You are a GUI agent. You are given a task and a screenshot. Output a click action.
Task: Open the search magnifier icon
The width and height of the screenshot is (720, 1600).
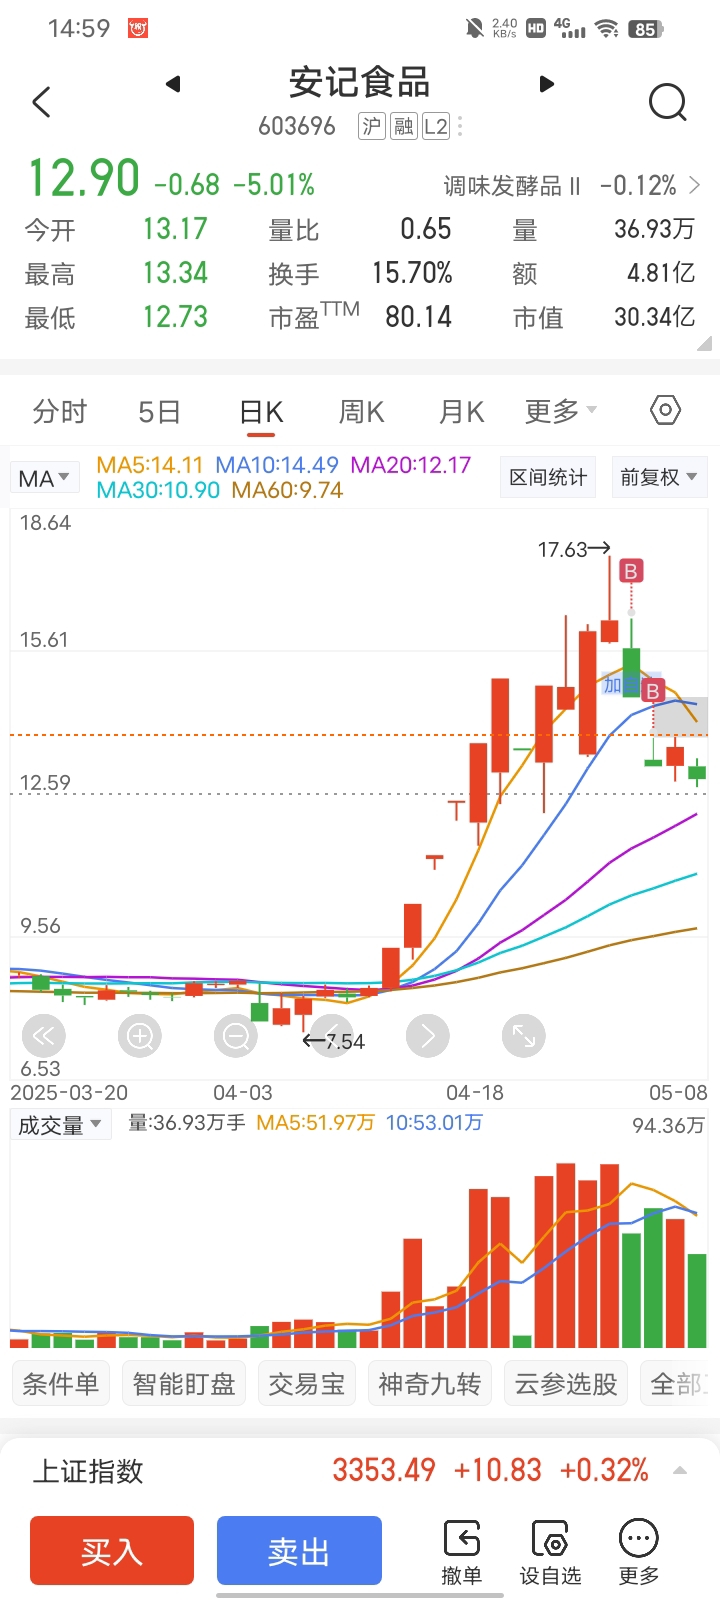click(667, 102)
